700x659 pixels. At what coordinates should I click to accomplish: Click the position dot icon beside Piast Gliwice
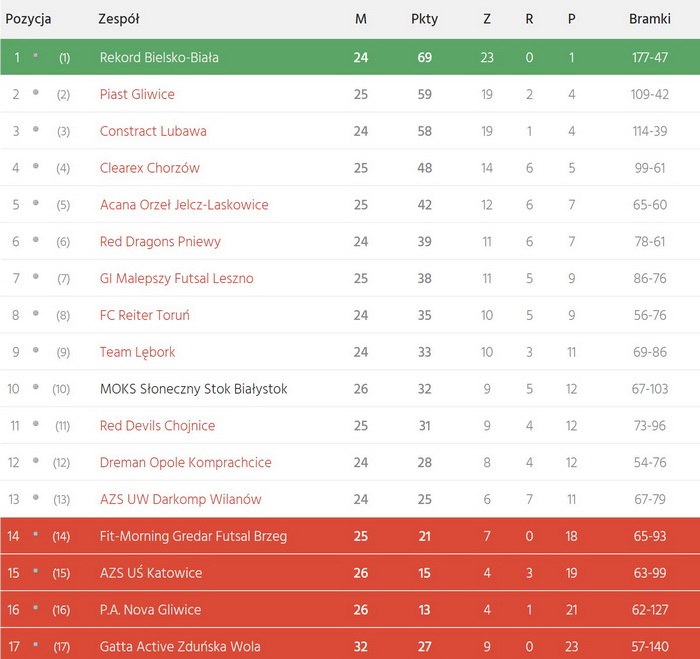click(36, 92)
